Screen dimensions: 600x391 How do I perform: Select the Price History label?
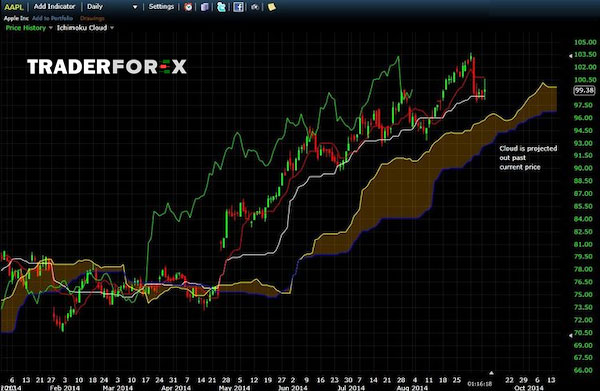click(x=26, y=28)
